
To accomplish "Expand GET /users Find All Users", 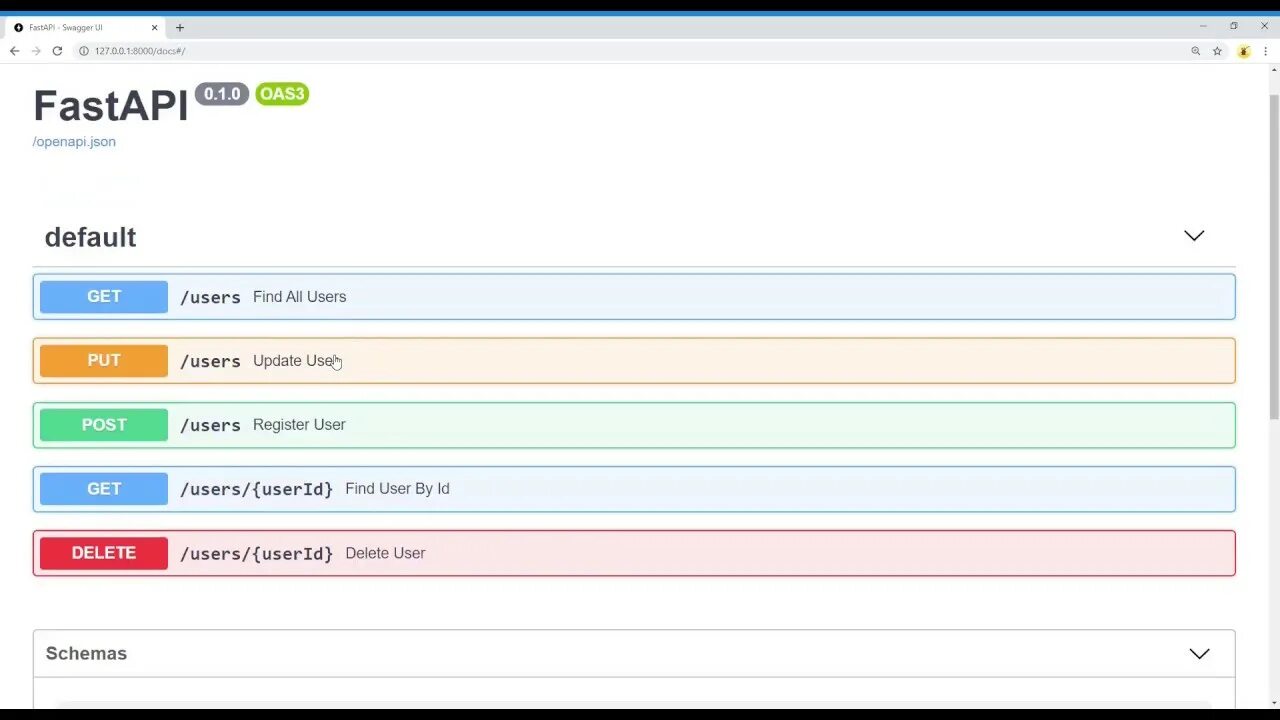I will (634, 297).
